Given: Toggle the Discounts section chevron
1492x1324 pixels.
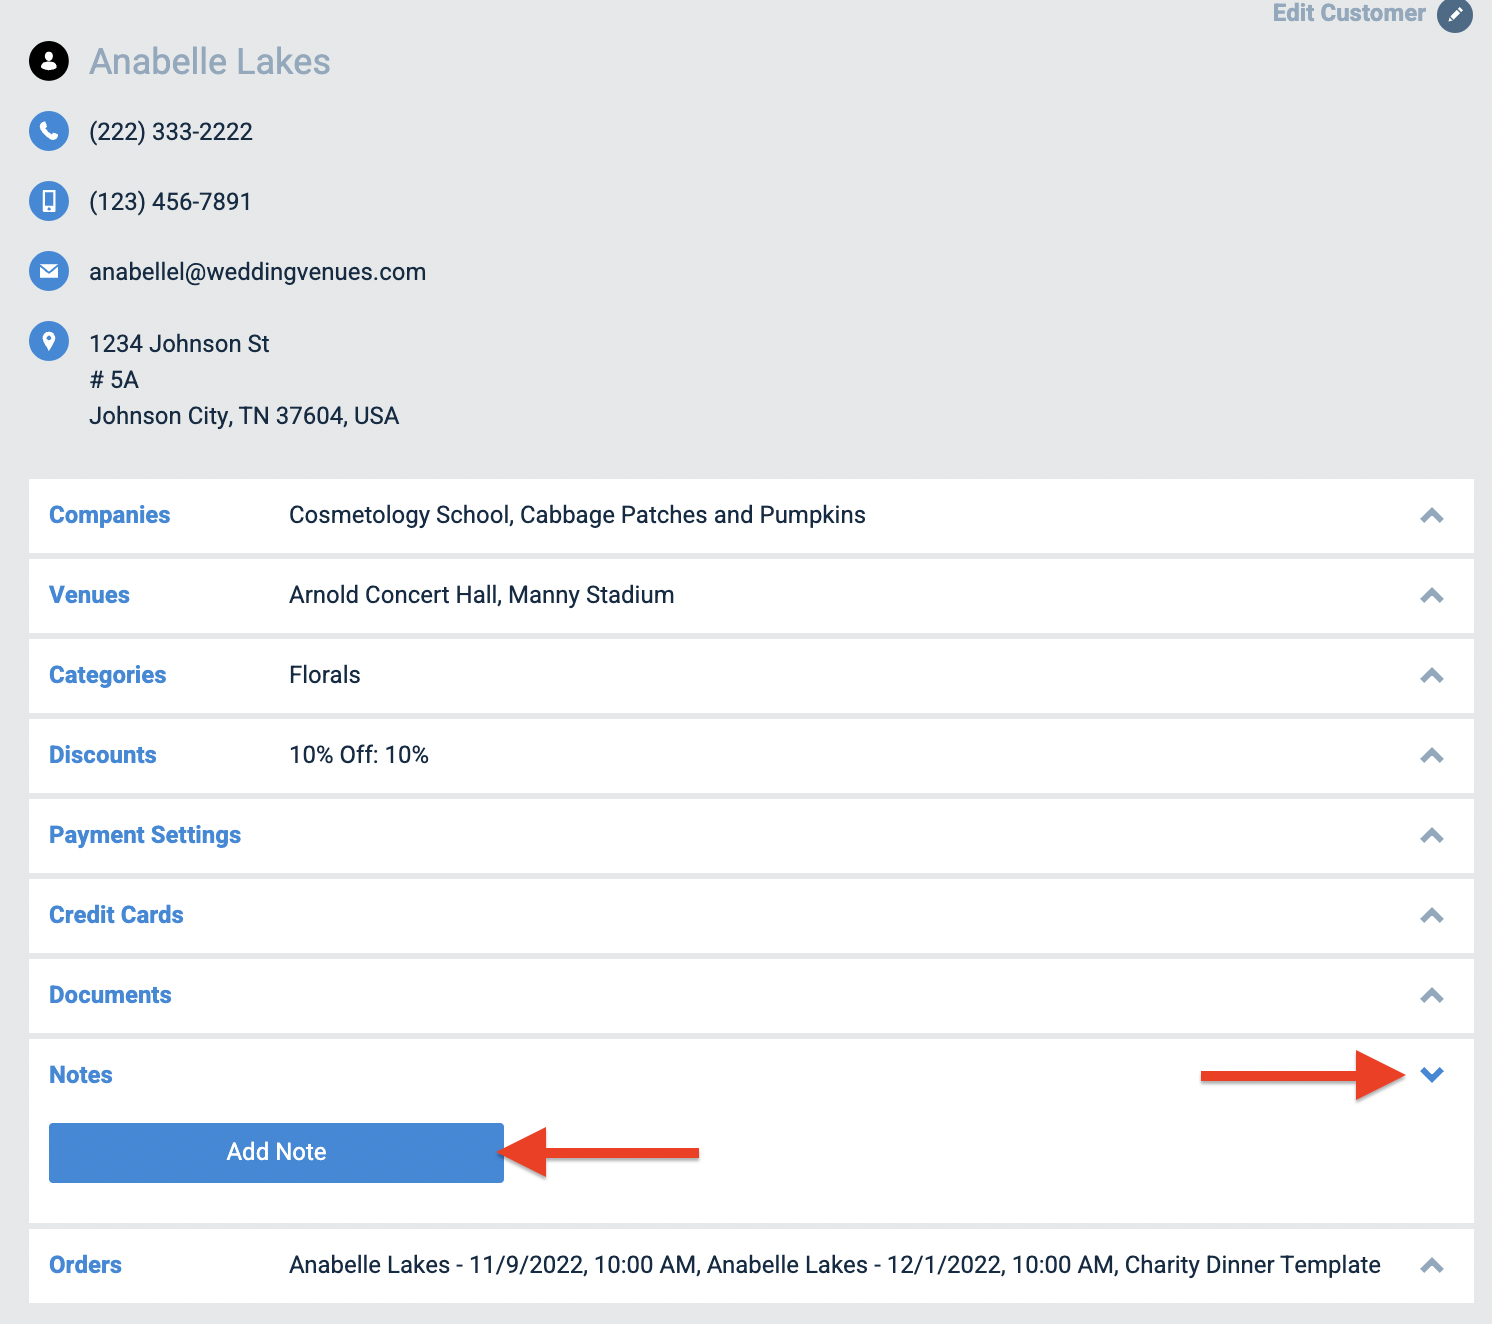Looking at the screenshot, I should 1432,756.
